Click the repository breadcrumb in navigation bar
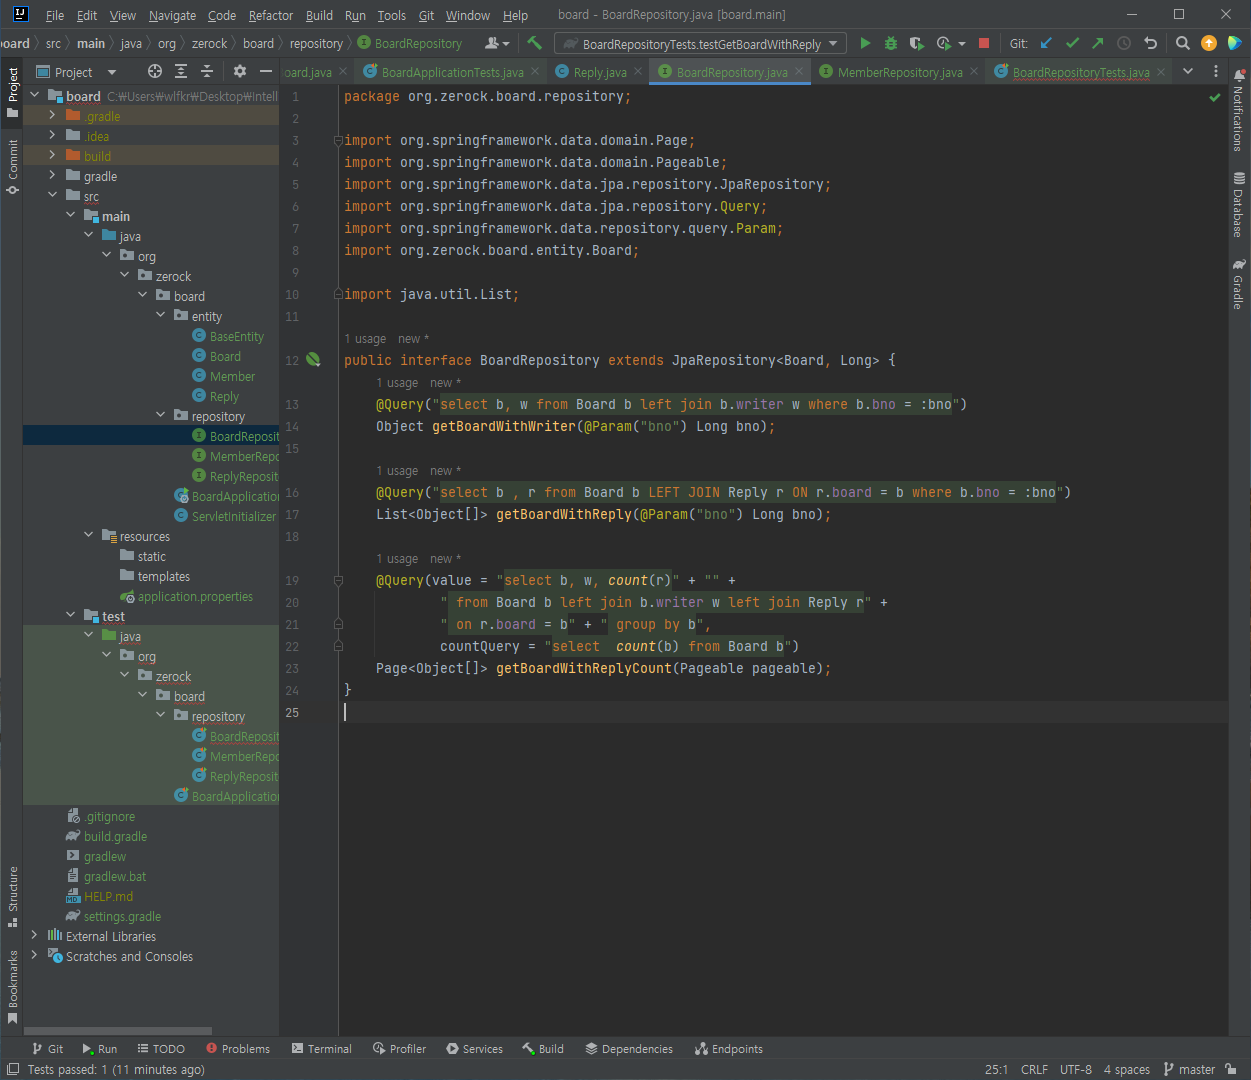Viewport: 1251px width, 1080px height. click(316, 43)
